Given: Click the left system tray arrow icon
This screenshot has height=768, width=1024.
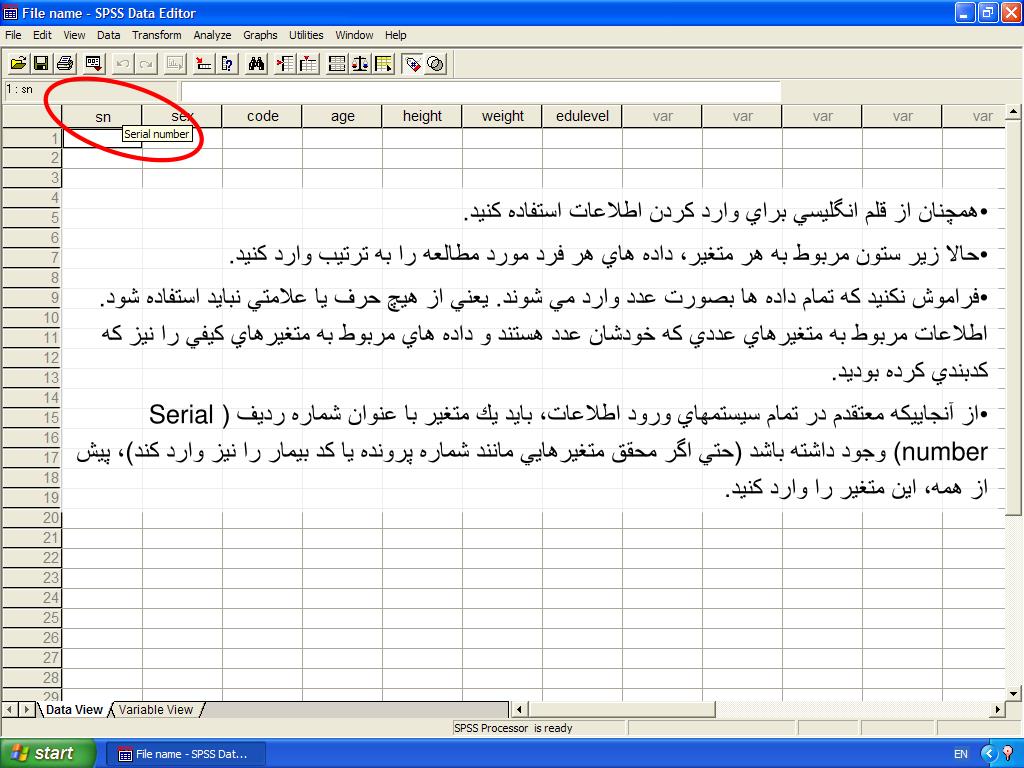Looking at the screenshot, I should pyautogui.click(x=990, y=754).
